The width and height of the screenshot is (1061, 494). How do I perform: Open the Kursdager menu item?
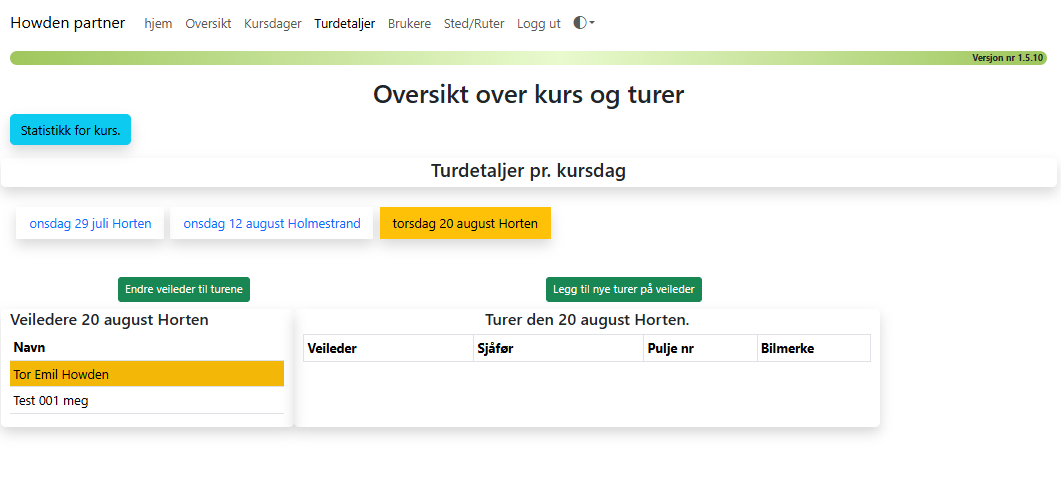click(273, 24)
